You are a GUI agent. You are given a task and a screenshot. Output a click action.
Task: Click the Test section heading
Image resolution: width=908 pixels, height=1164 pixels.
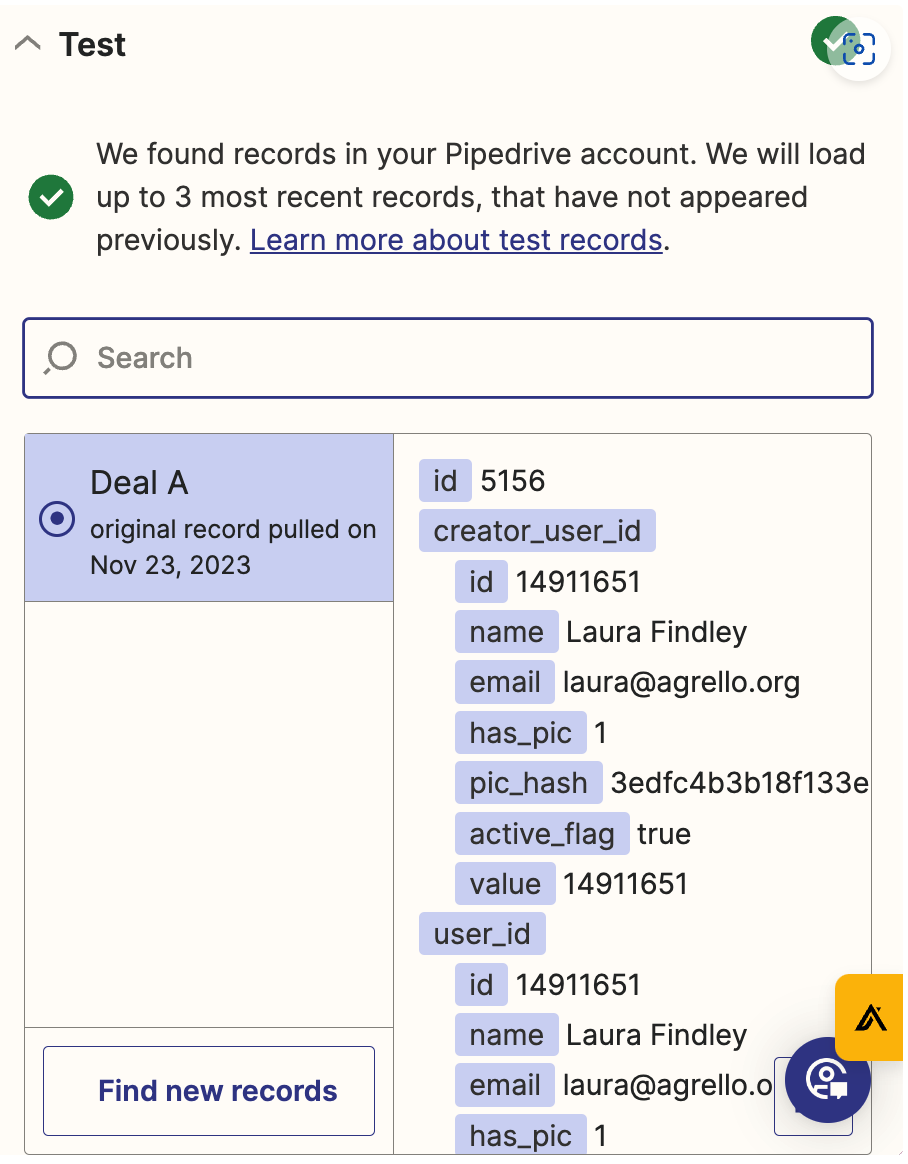click(92, 44)
